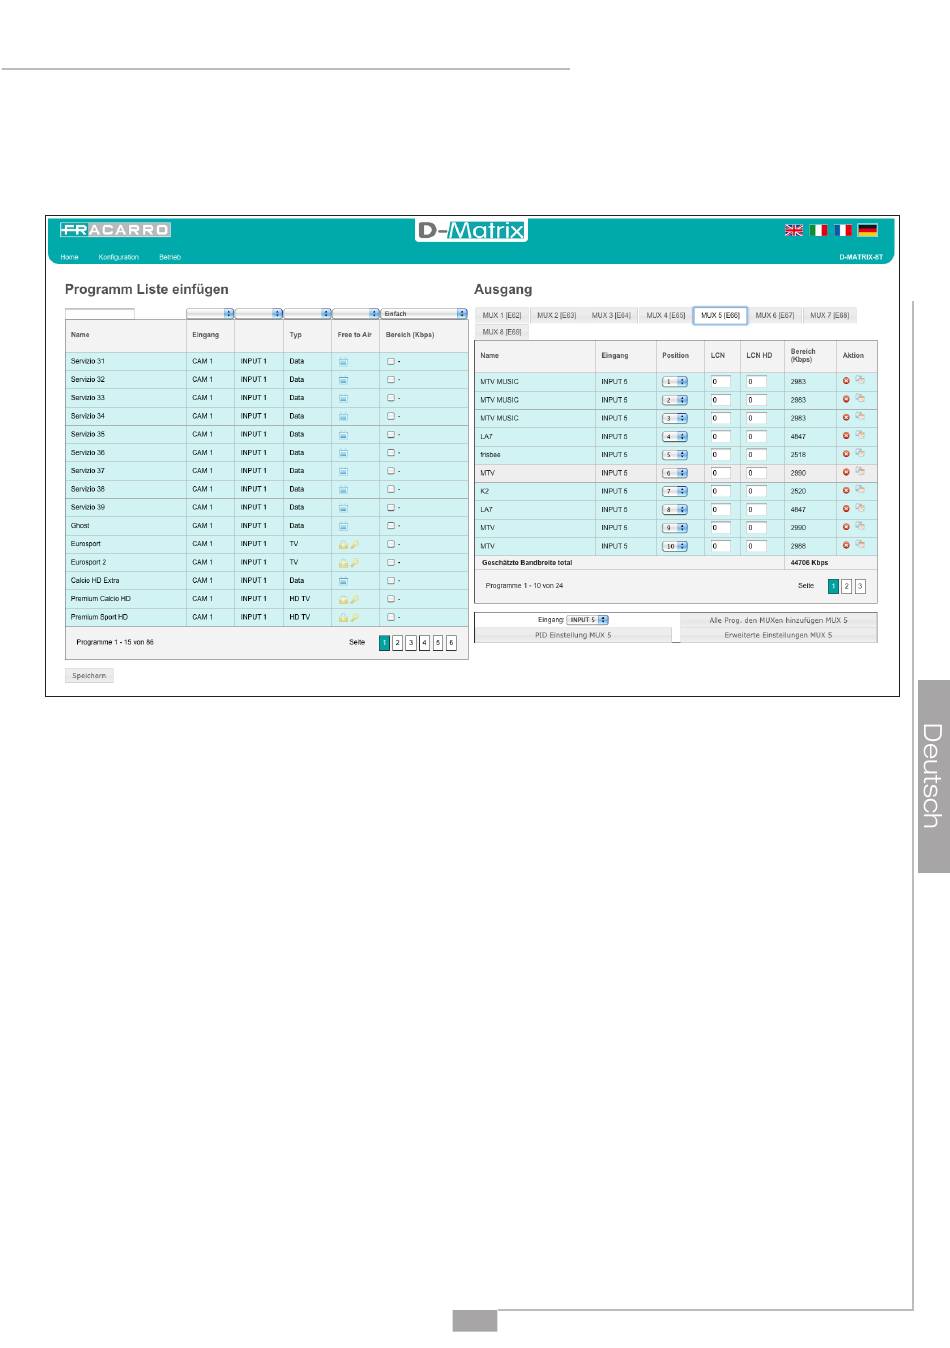Copy LA7 at position 8 using action icon
This screenshot has width=950, height=1348.
point(860,508)
